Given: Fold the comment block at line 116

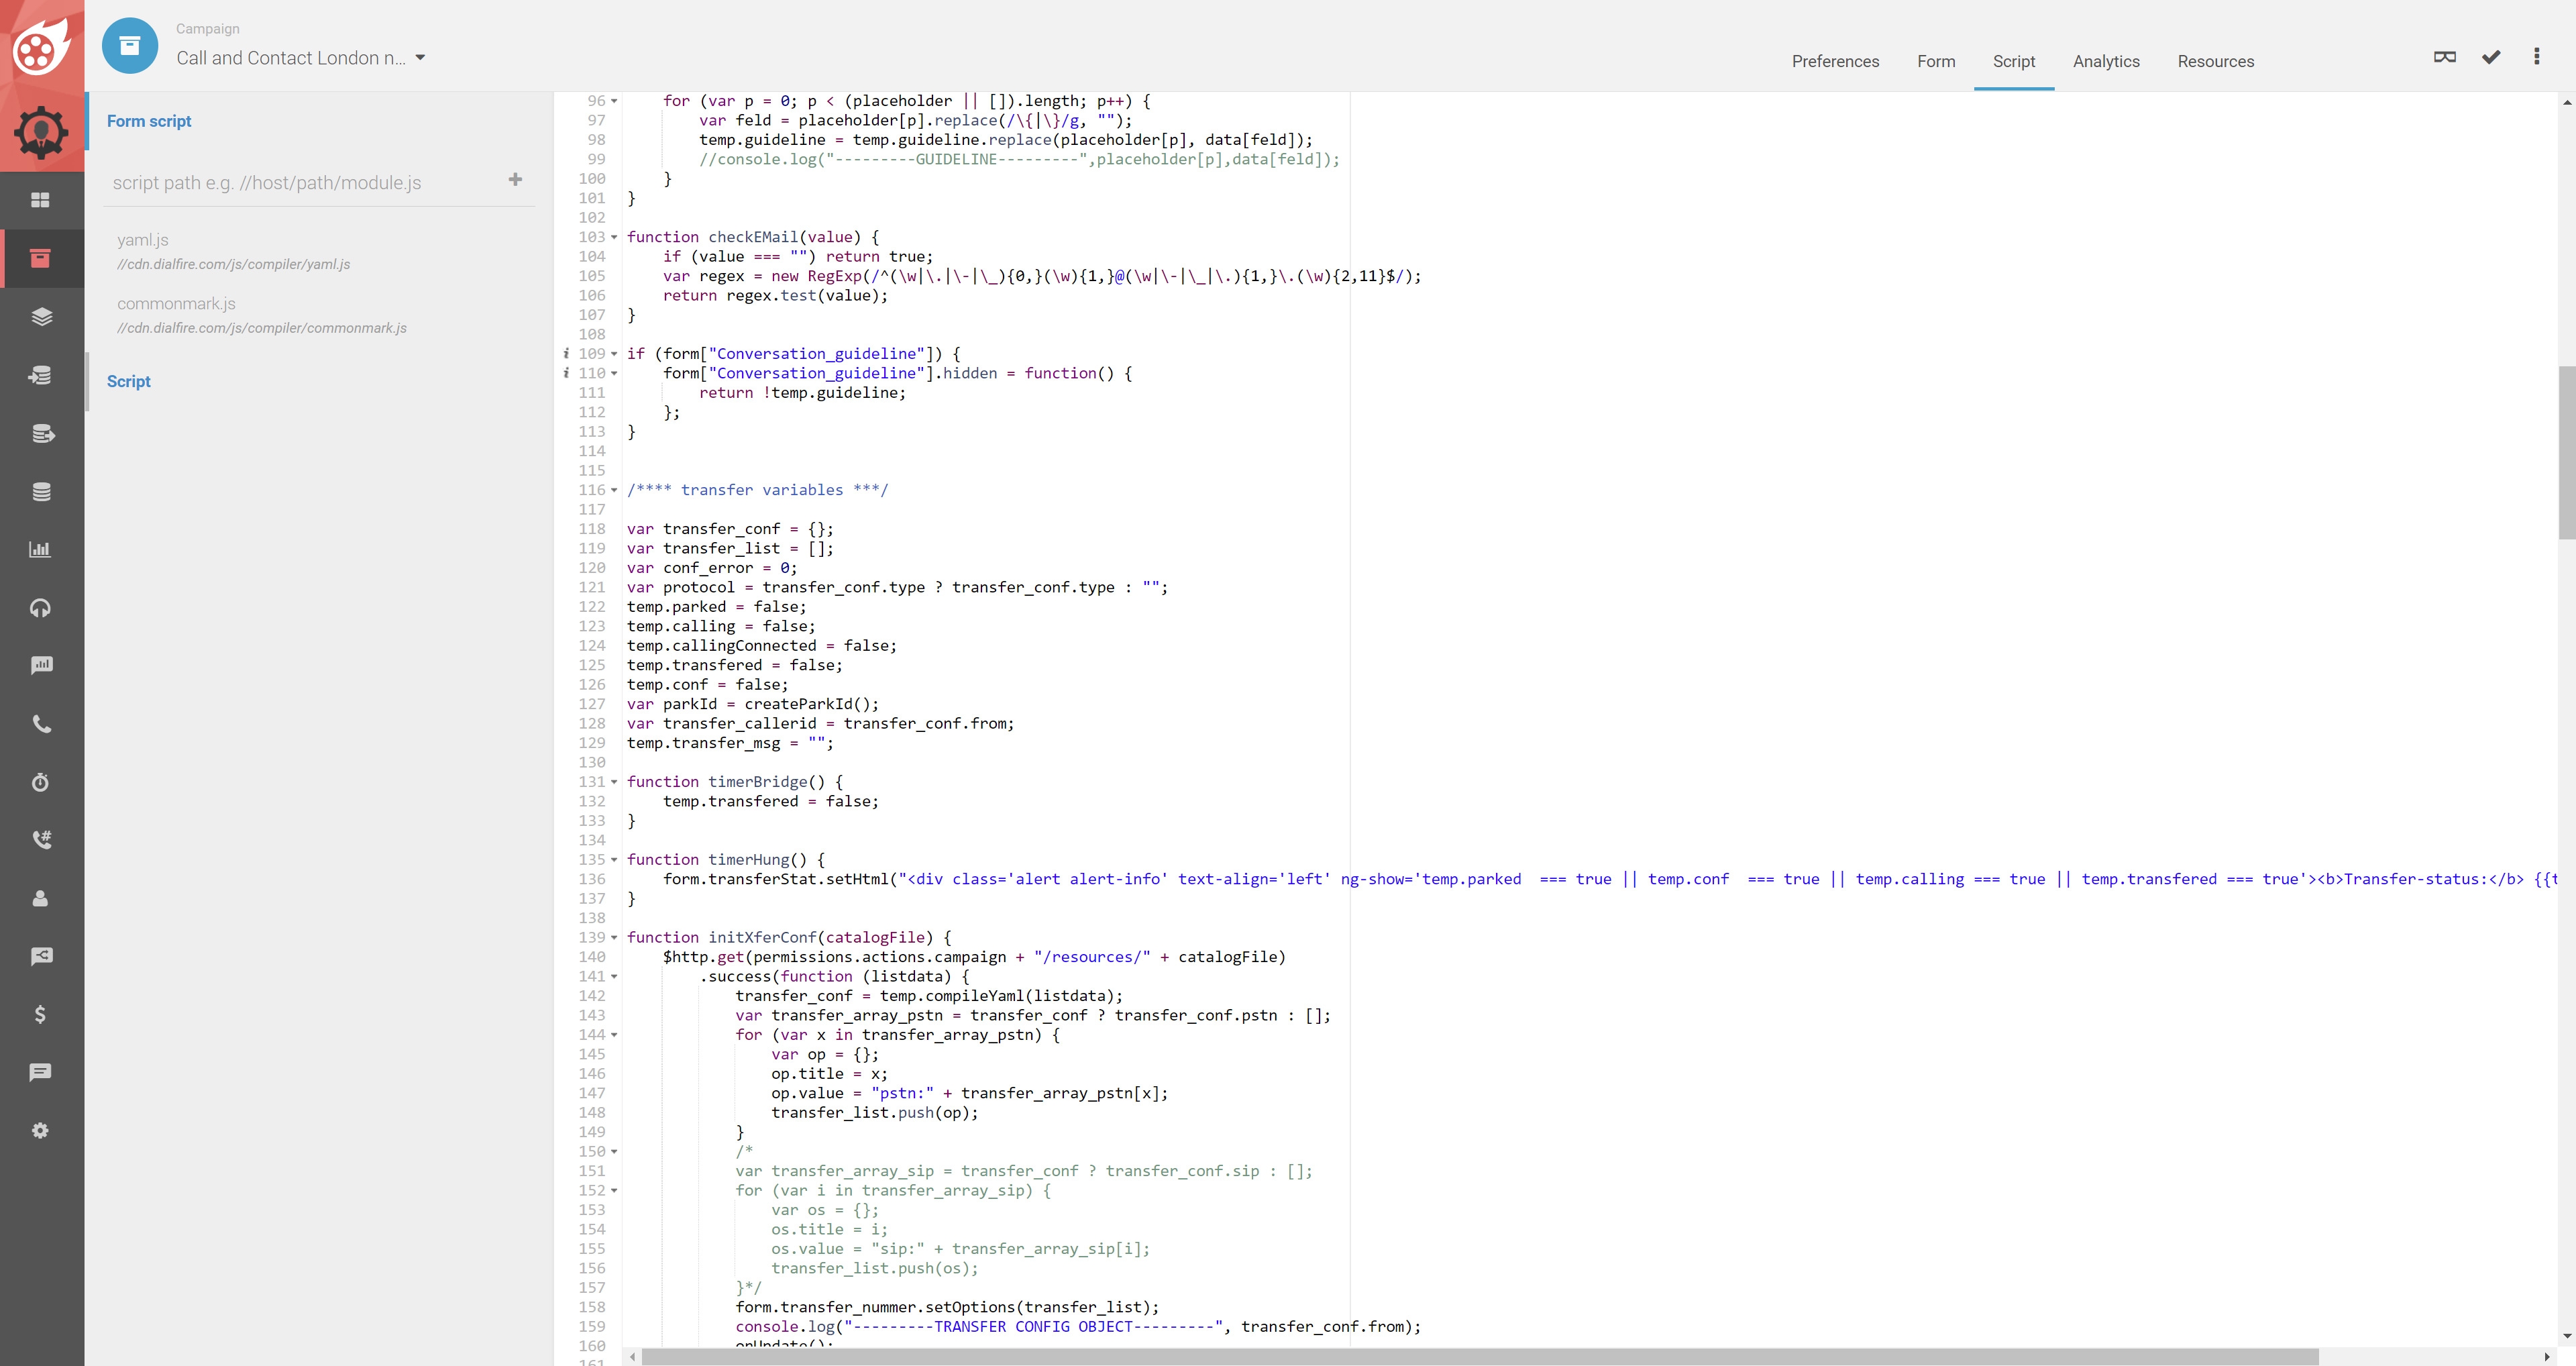Looking at the screenshot, I should 614,491.
